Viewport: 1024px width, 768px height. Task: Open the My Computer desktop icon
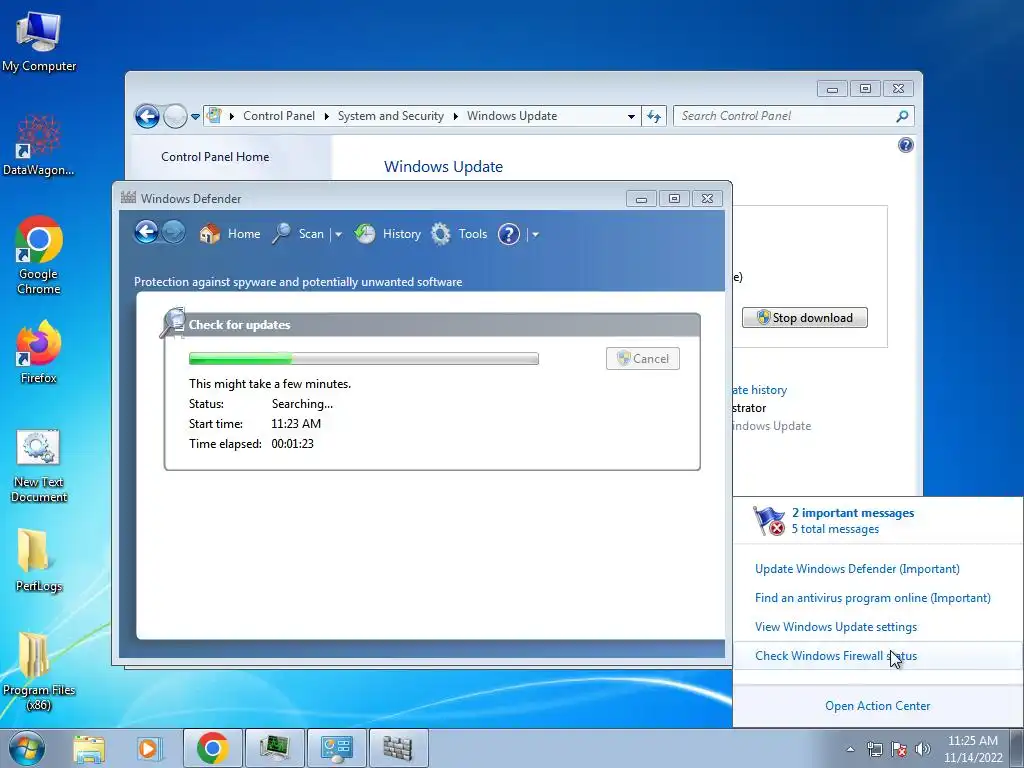pyautogui.click(x=39, y=42)
